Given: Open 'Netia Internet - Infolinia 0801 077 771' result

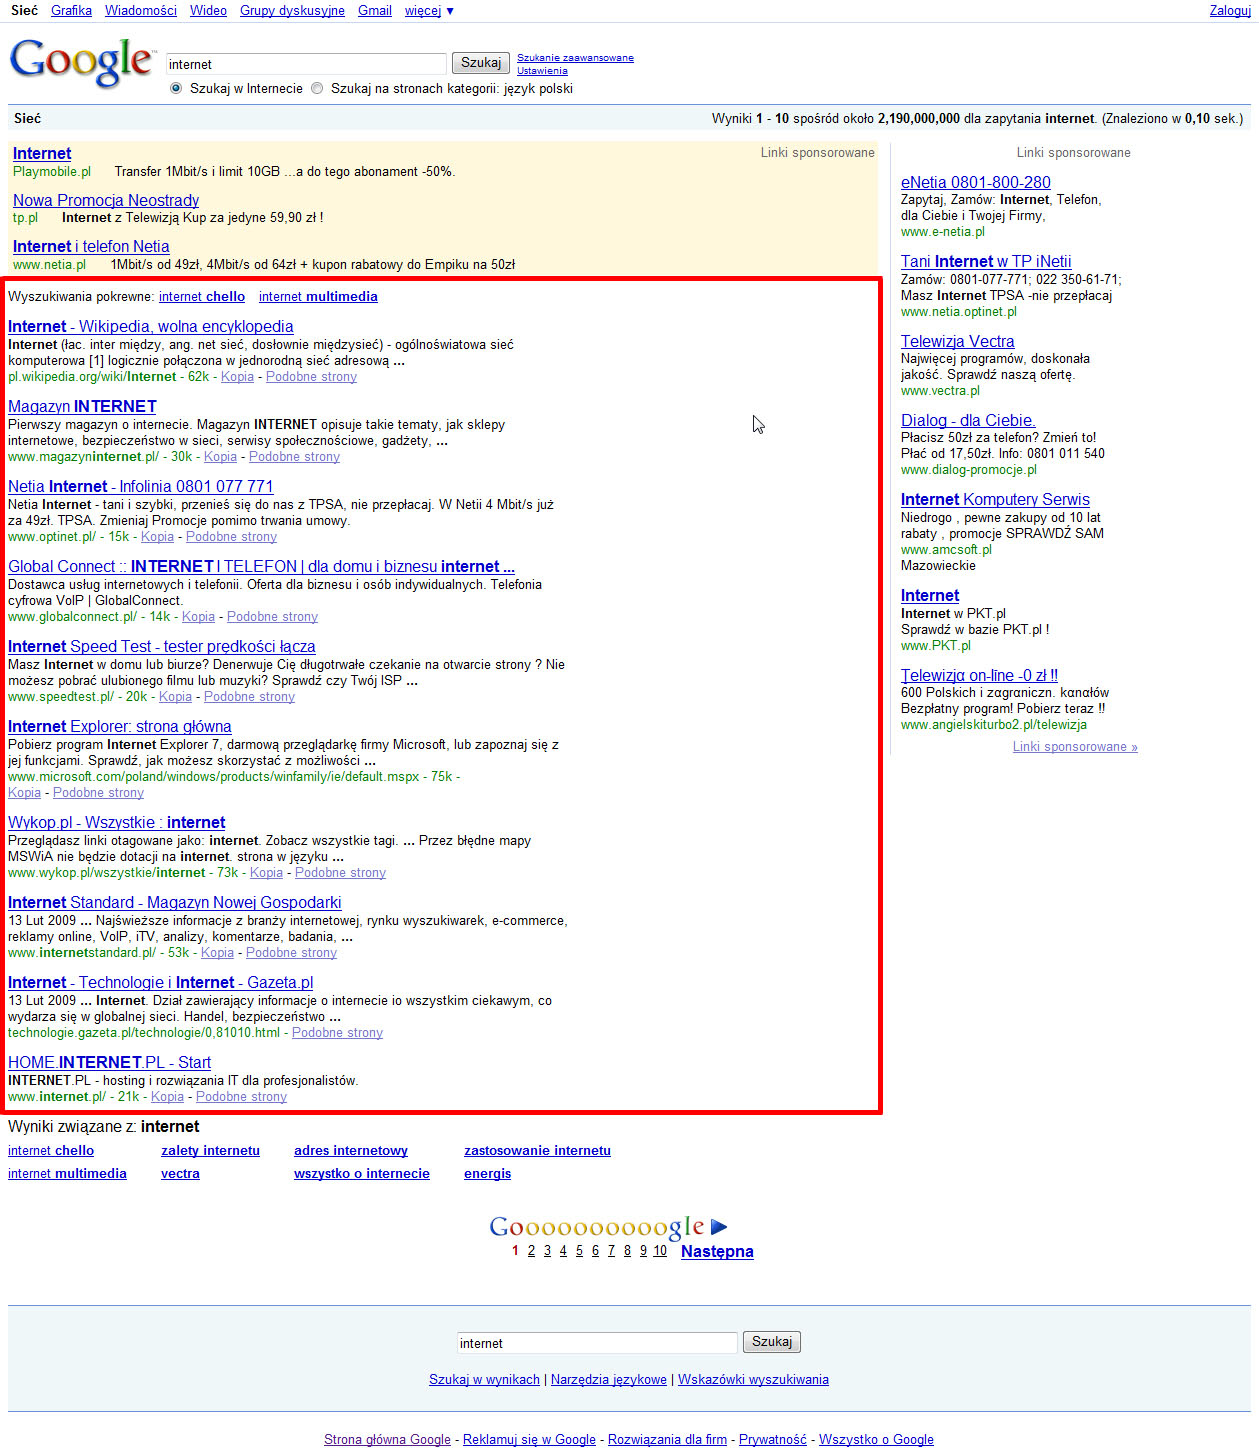Looking at the screenshot, I should point(140,486).
